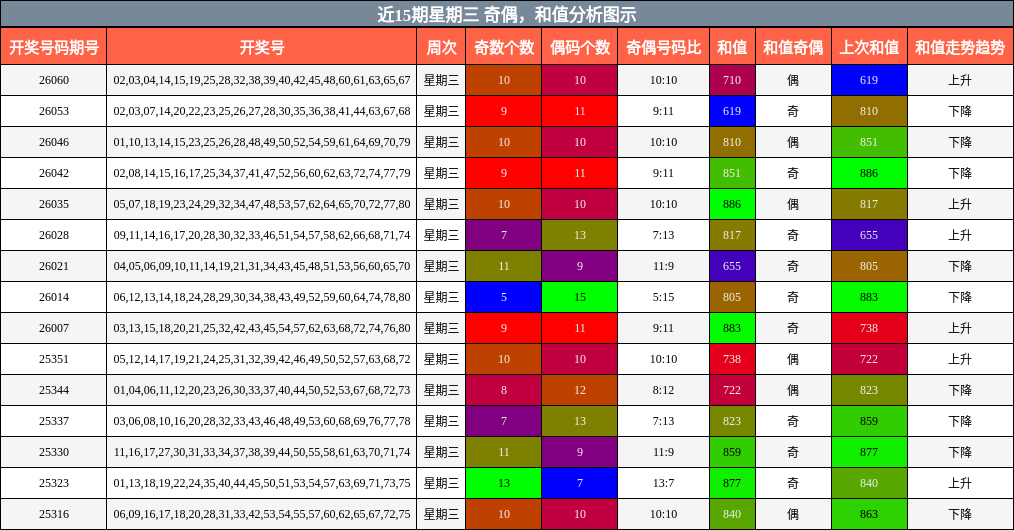
Task: Click the 开奖号码期号 column header
Action: (54, 47)
